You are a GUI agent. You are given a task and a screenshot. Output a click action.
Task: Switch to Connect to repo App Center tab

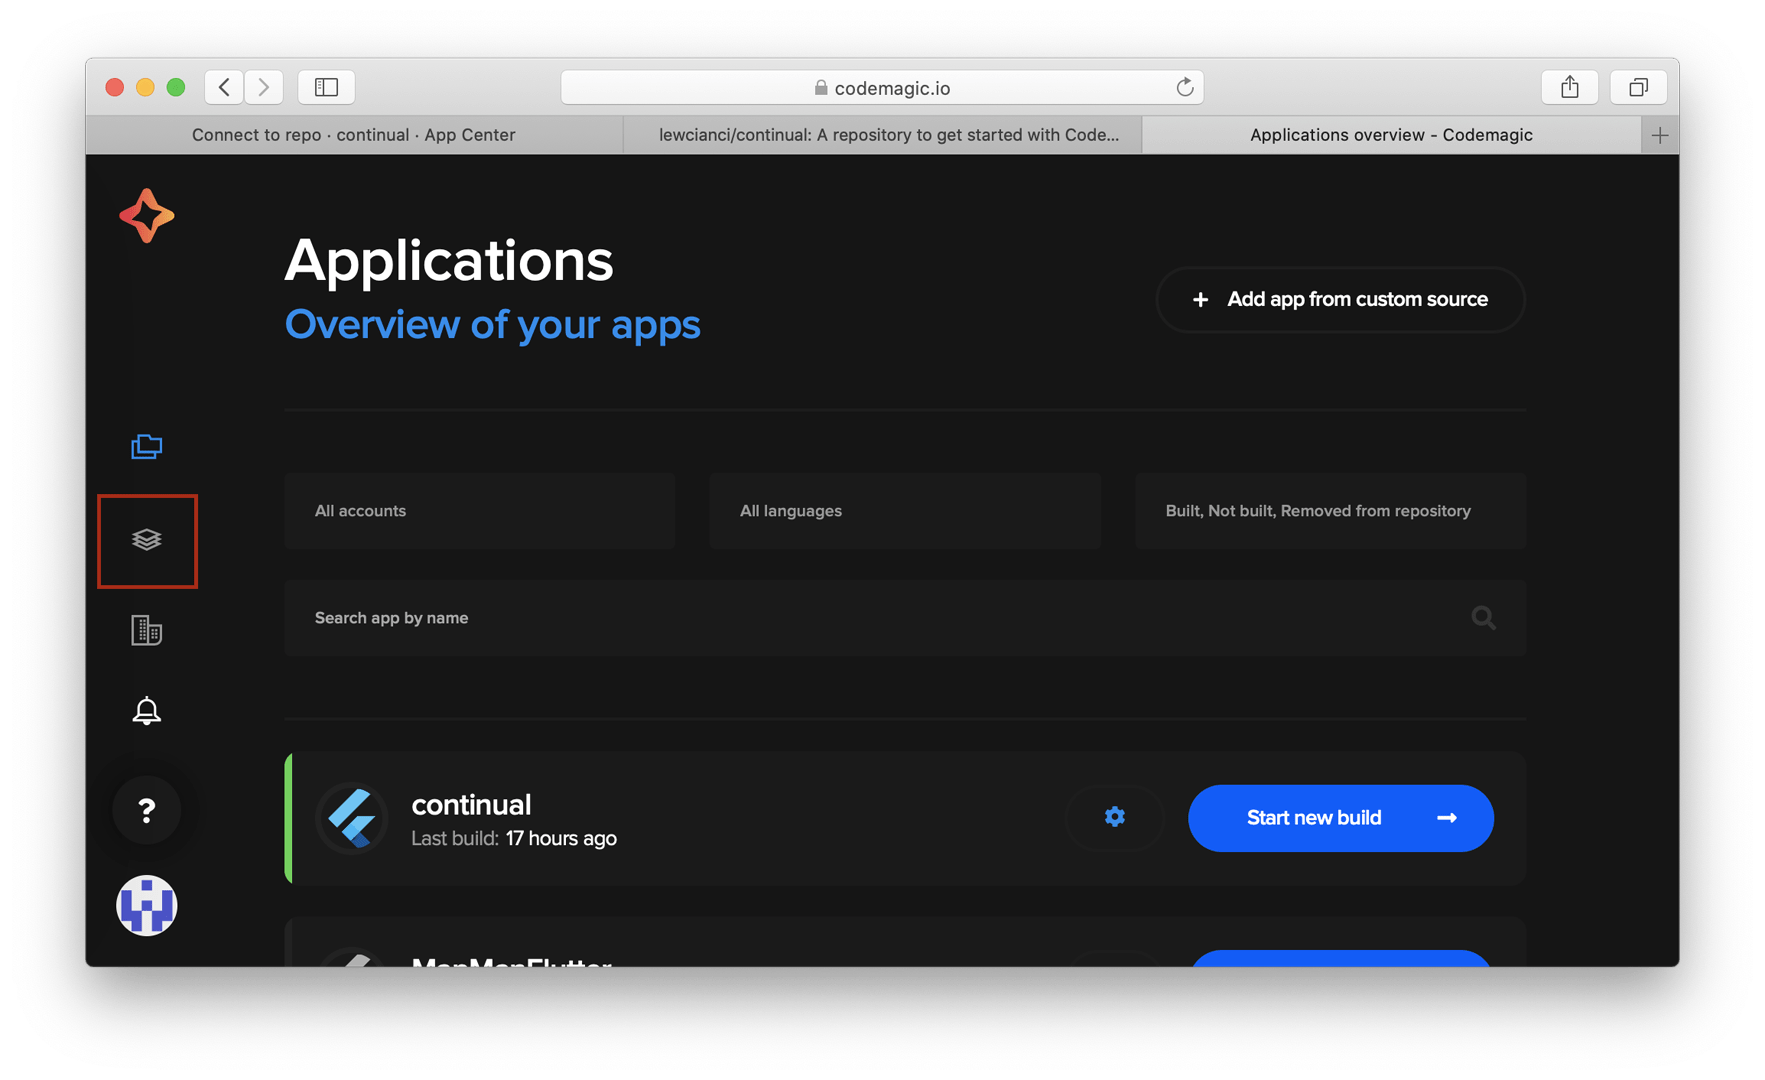point(354,135)
